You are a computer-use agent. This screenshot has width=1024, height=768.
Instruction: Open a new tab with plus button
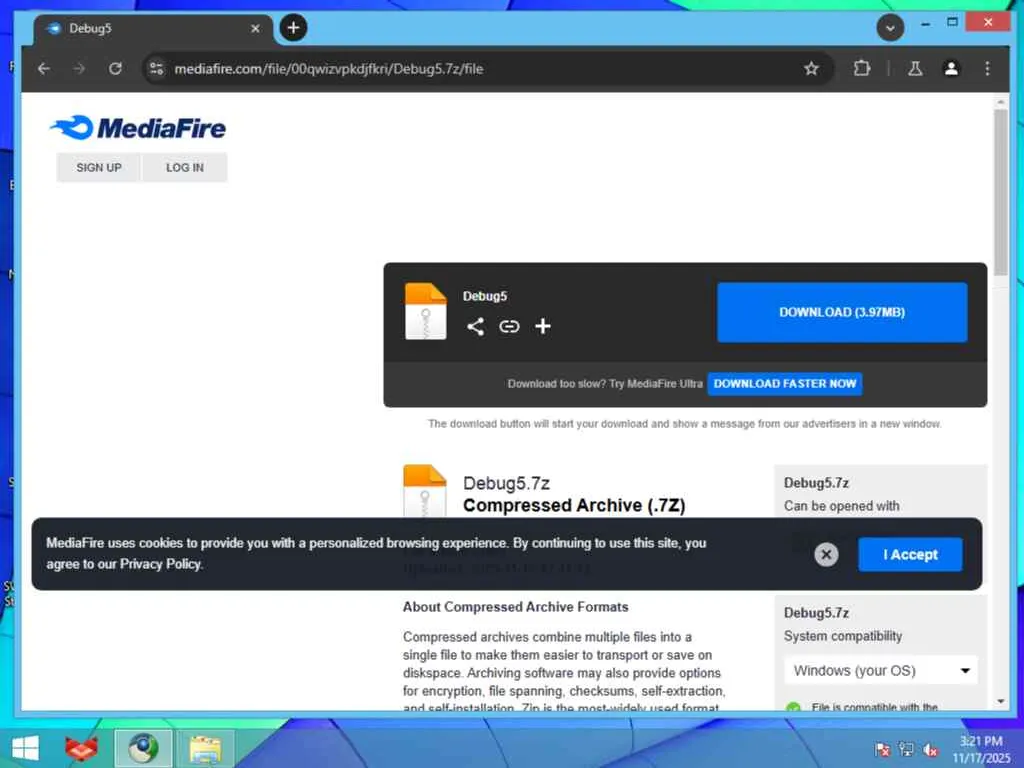coord(293,28)
